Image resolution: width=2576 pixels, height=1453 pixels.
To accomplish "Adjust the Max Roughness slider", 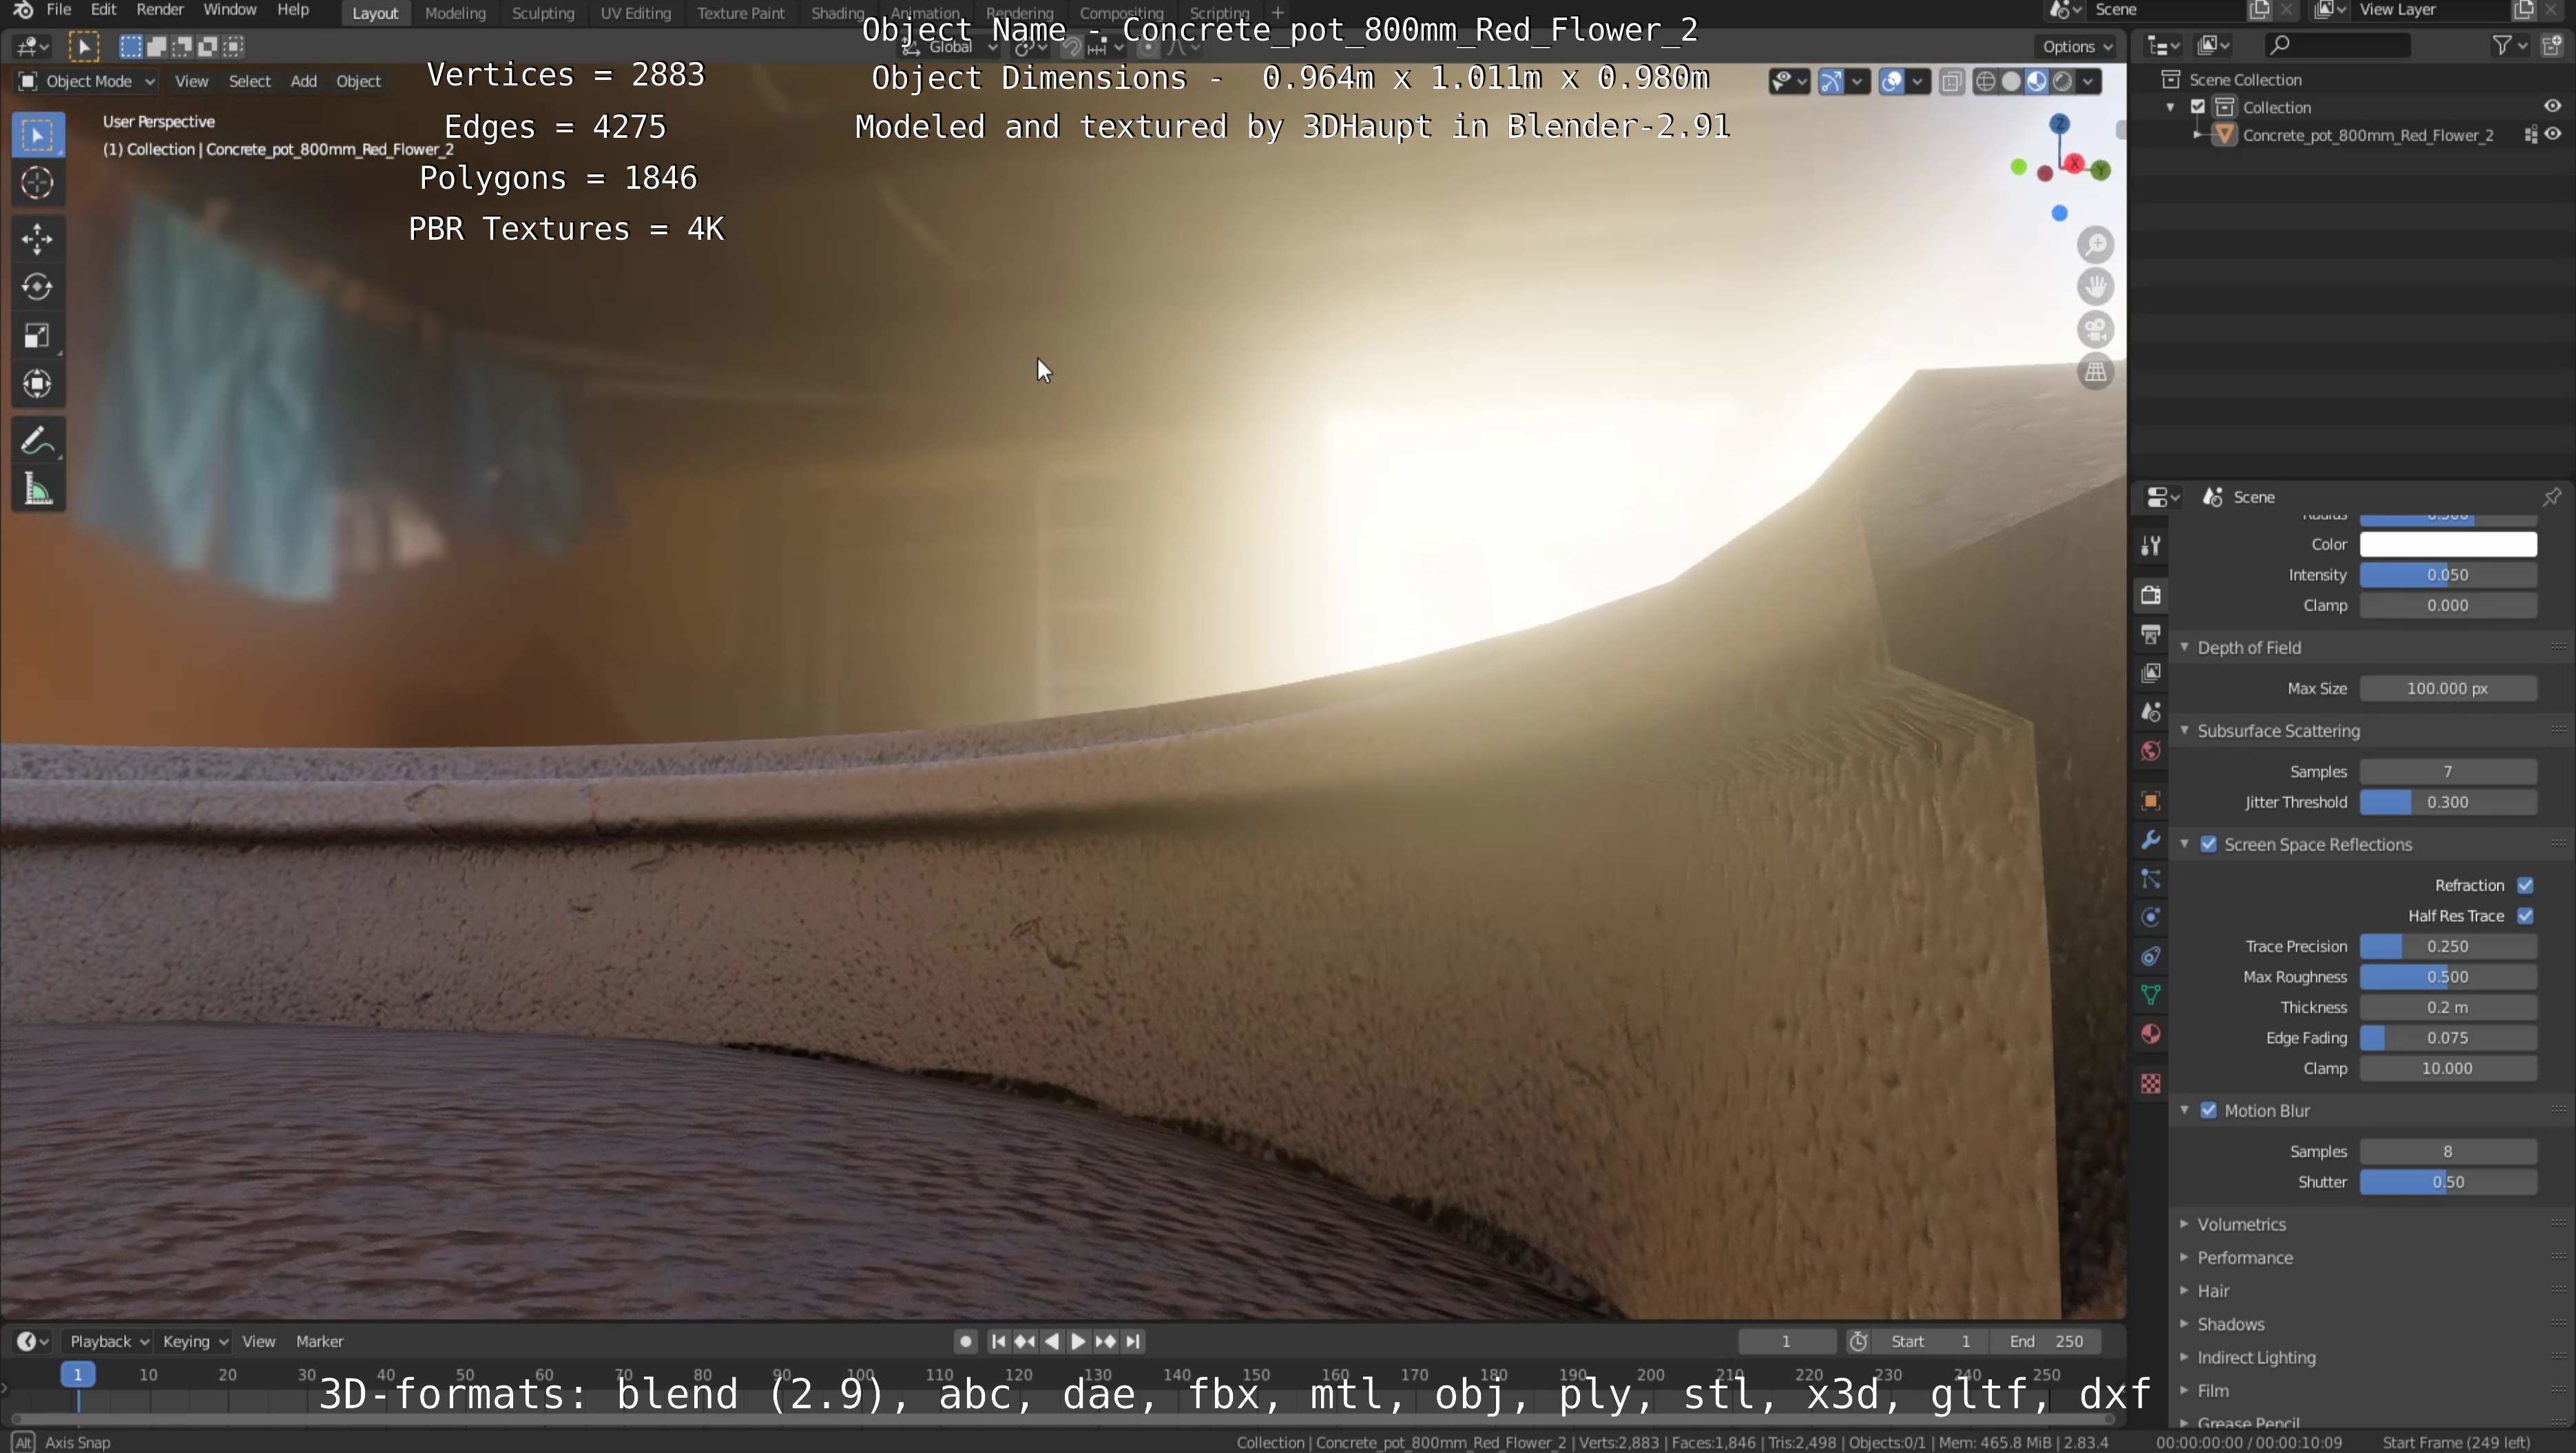I will [x=2447, y=977].
